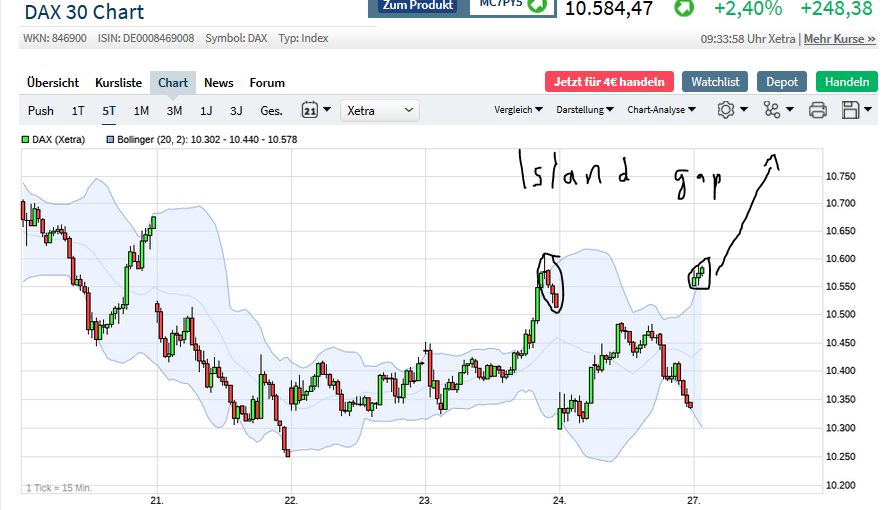Click the green arrow icon next to MC7PYS
894x510 pixels.
point(537,6)
